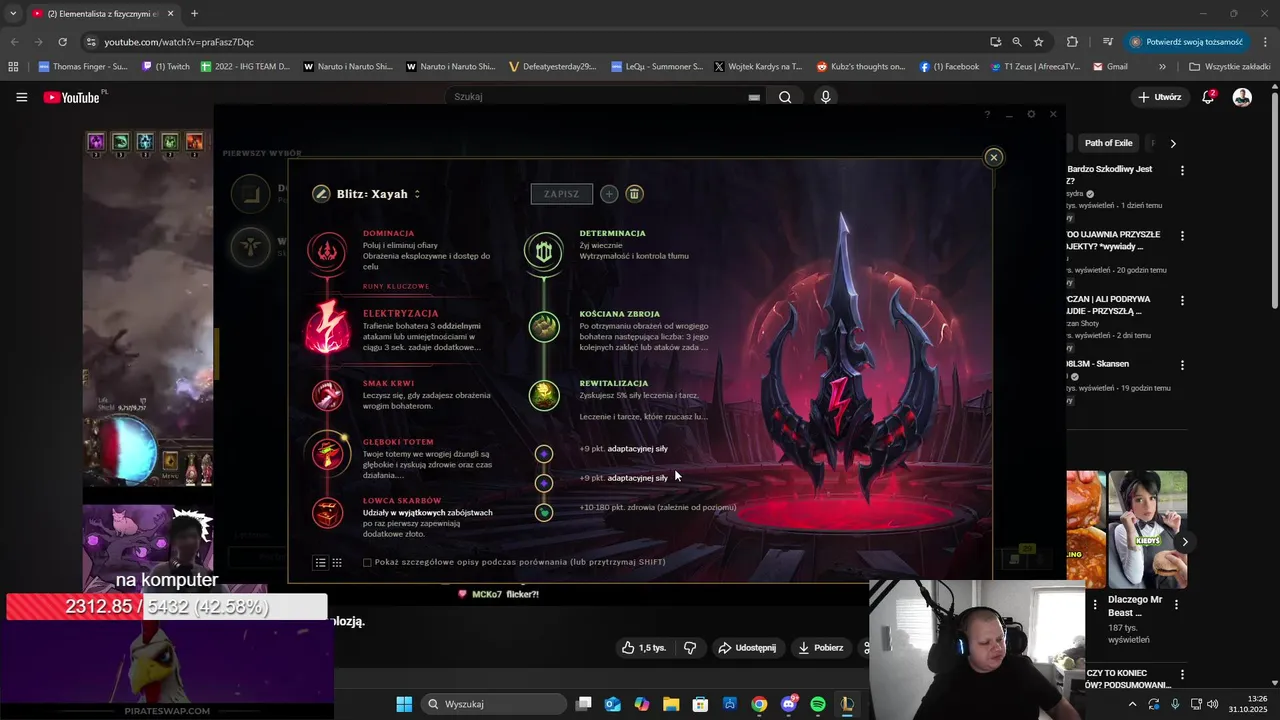Open options for Przyszłe Projekty video

tap(1182, 236)
